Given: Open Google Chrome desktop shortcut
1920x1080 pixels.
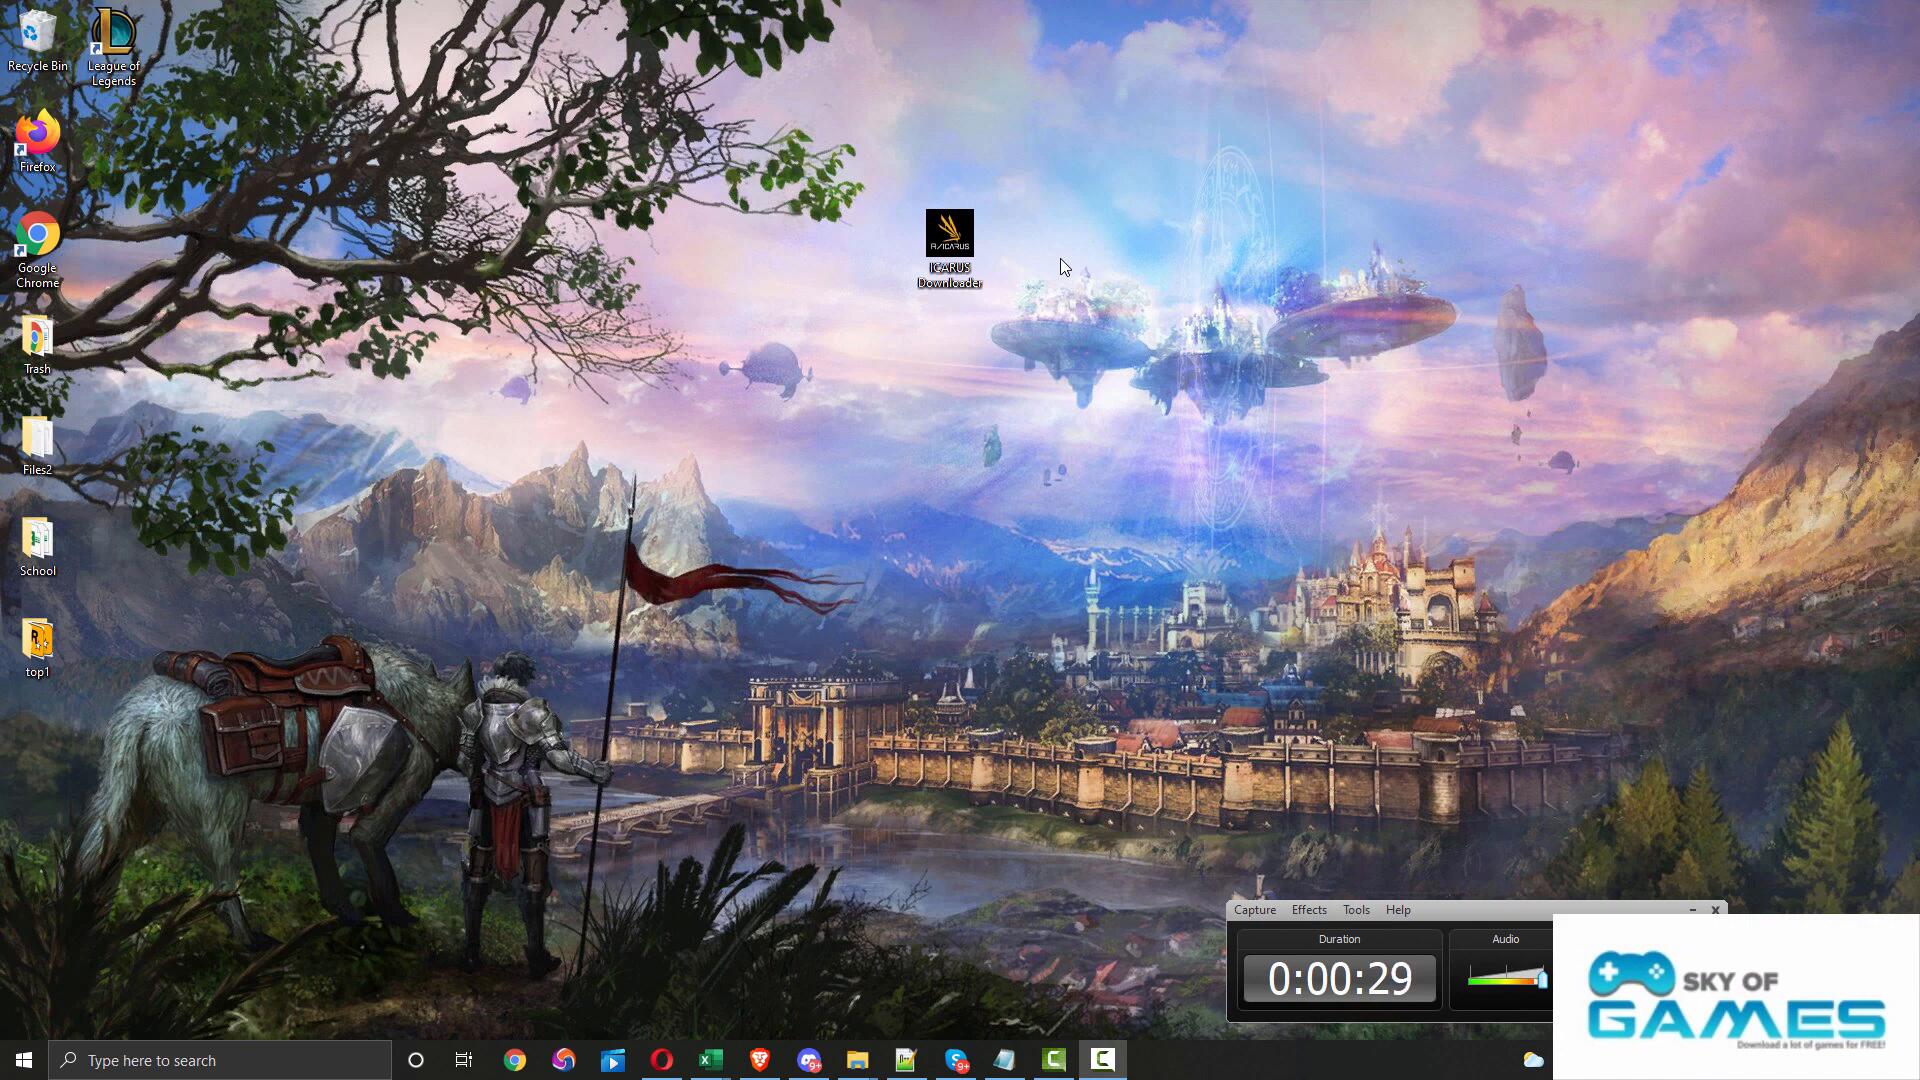Looking at the screenshot, I should pyautogui.click(x=37, y=237).
